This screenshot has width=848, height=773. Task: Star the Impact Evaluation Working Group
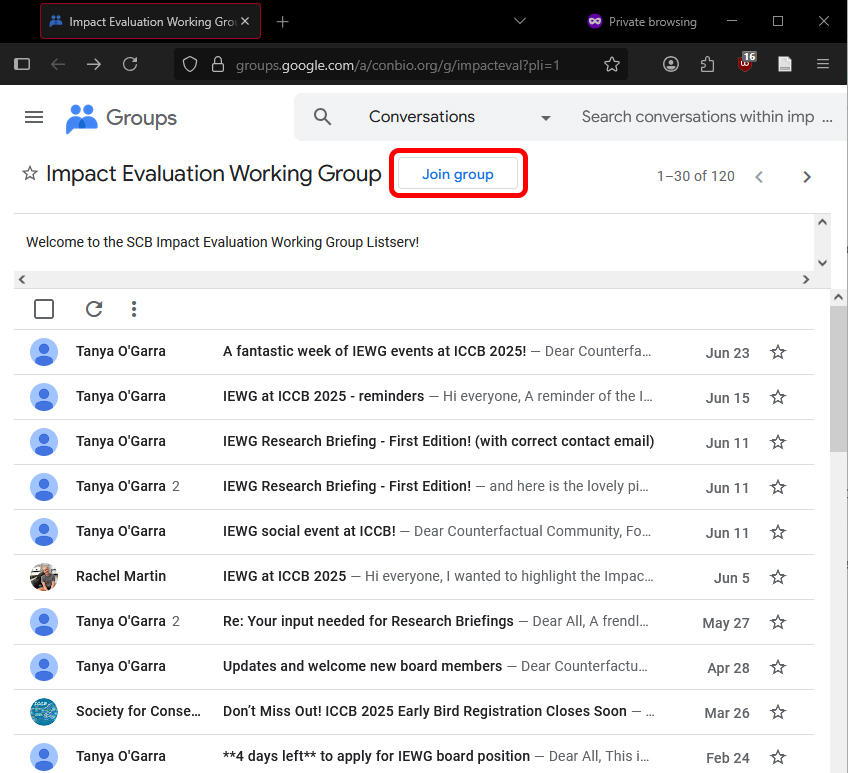pos(30,174)
